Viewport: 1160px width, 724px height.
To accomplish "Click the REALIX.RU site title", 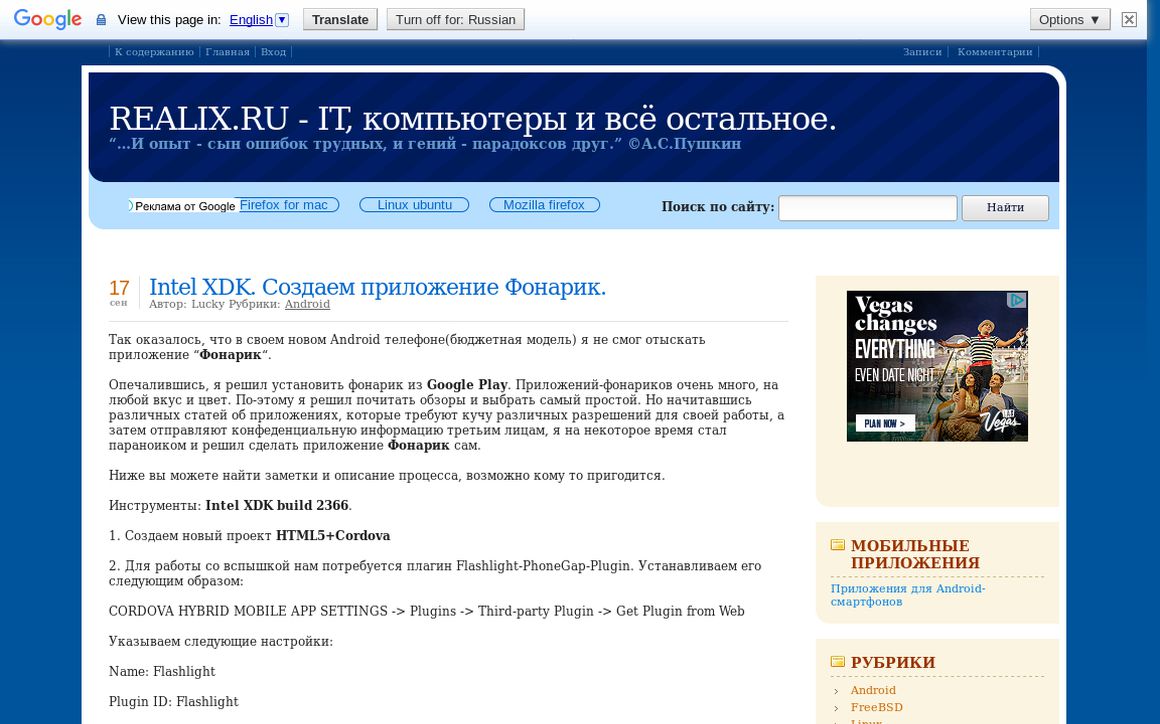I will (473, 118).
